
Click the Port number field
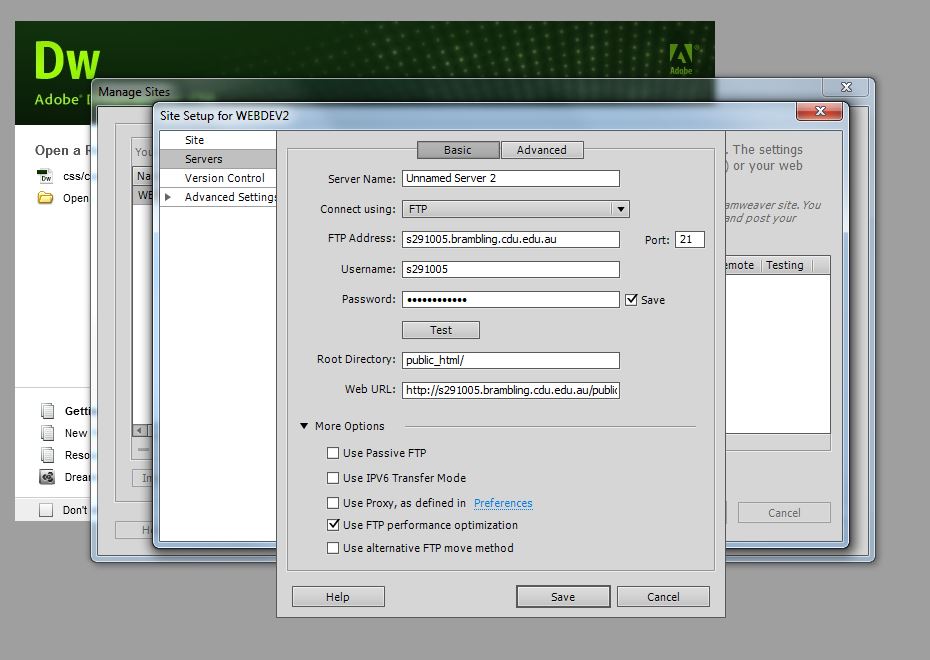tap(690, 239)
